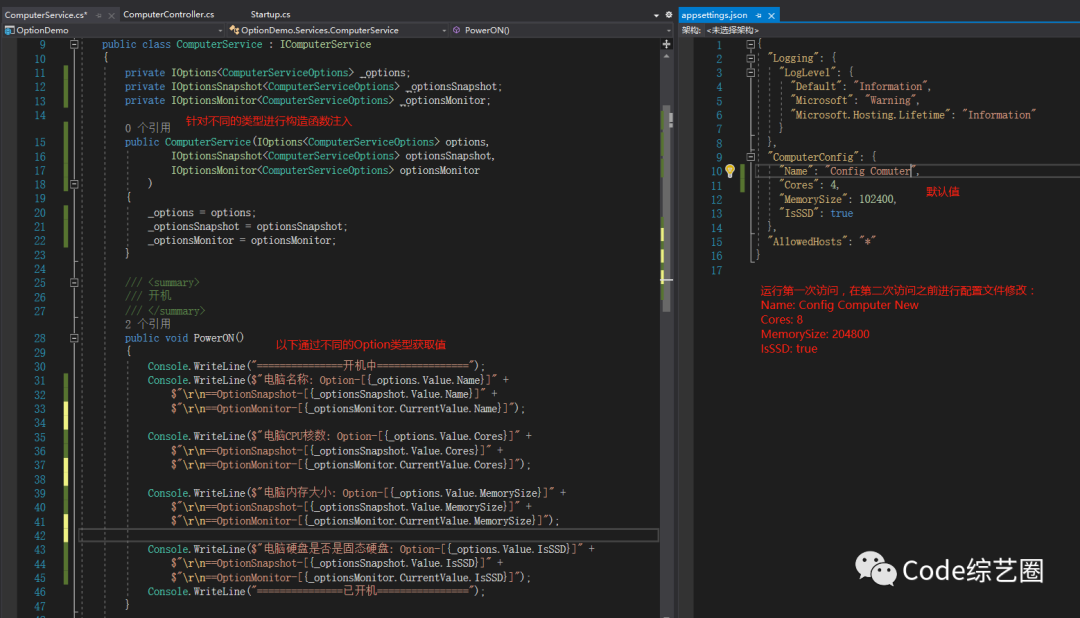
Task: Close the appsettings.json tab
Action: click(771, 15)
